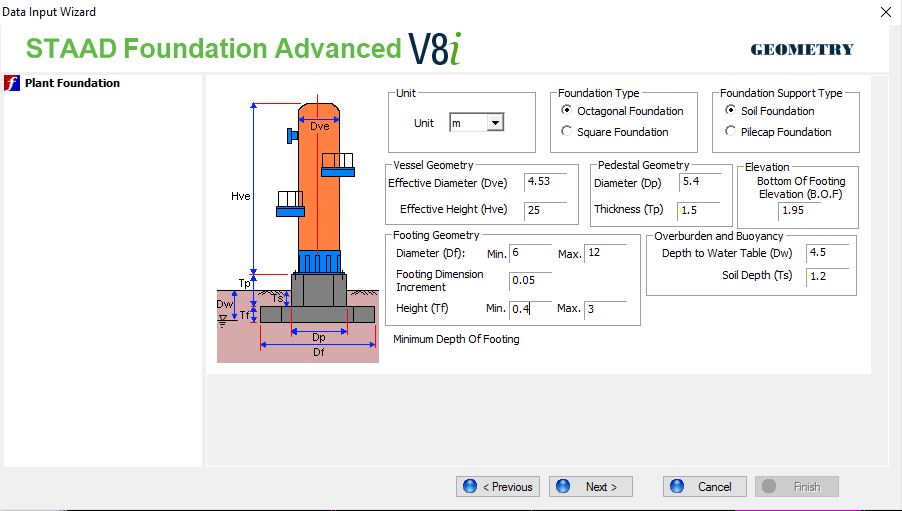
Task: Select the Pedestal Thickness (Tp) input
Action: (699, 210)
